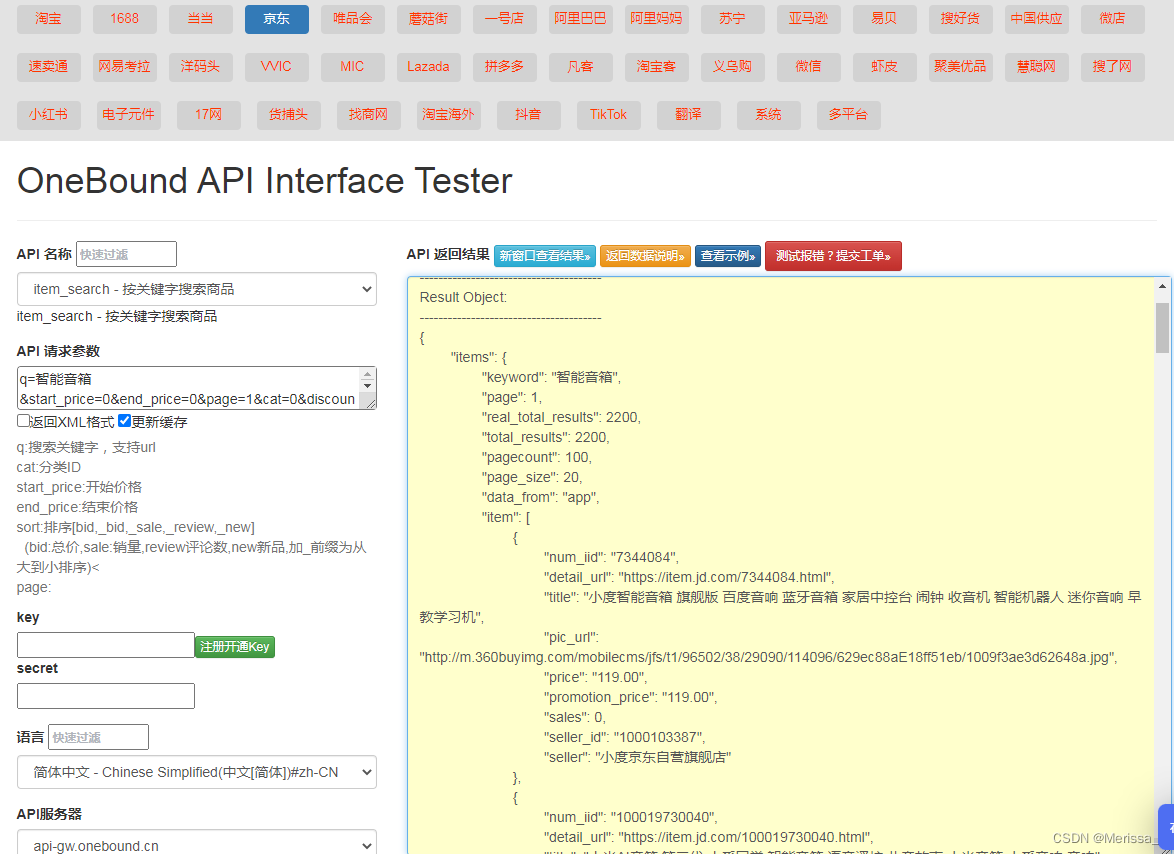Focus the API 名称 quick filter field
The height and width of the screenshot is (854, 1174).
point(126,254)
